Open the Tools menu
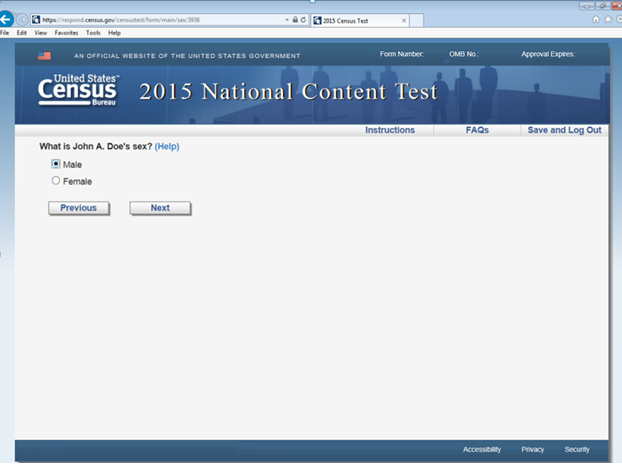Image resolution: width=622 pixels, height=464 pixels. [93, 33]
